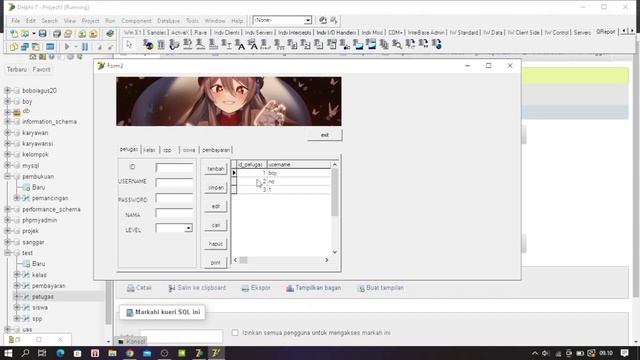Open the Project menu in Delphi
The image size is (640, 360).
[x=90, y=21]
